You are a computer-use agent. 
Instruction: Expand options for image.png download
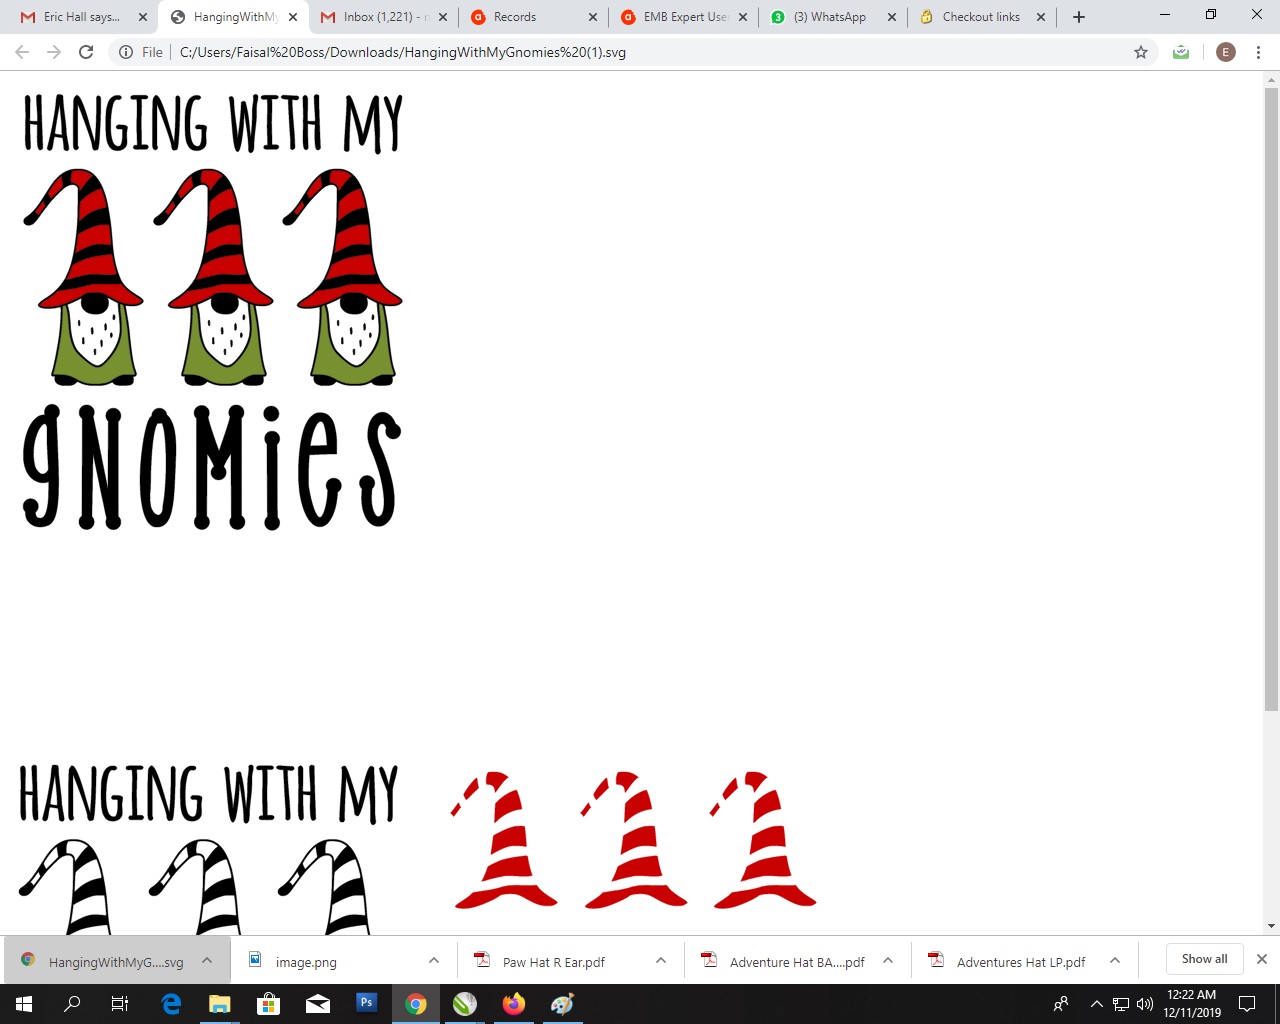pyautogui.click(x=434, y=961)
